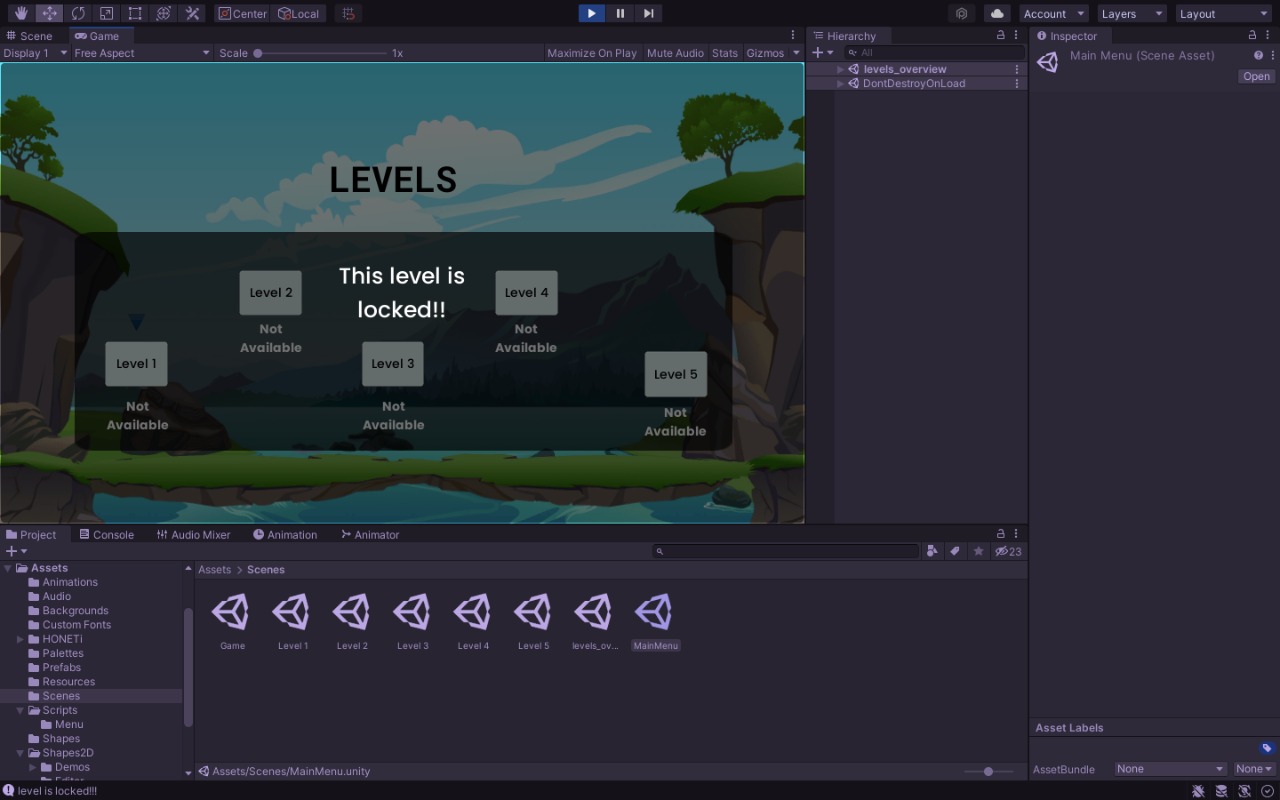Pause the game with Pause button
Viewport: 1280px width, 800px height.
tap(620, 13)
